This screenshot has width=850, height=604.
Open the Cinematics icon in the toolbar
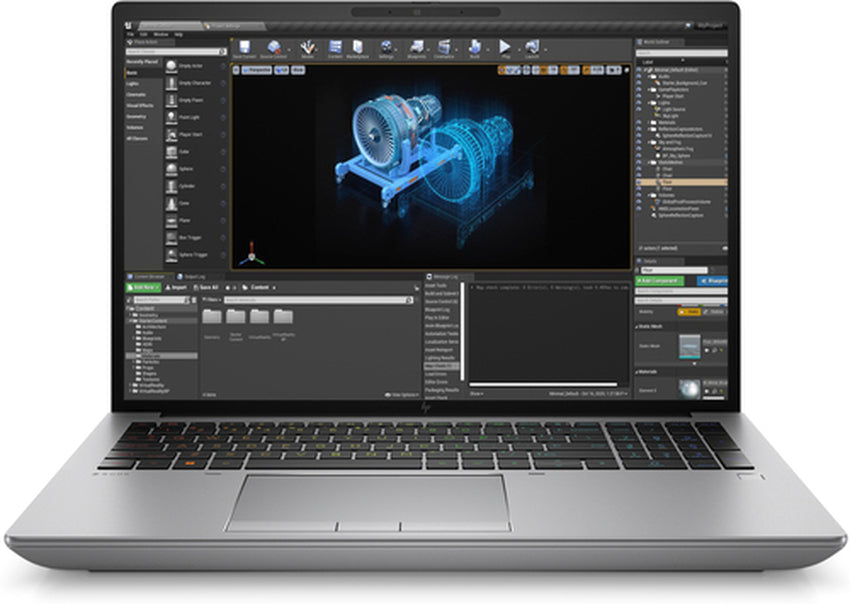click(442, 46)
